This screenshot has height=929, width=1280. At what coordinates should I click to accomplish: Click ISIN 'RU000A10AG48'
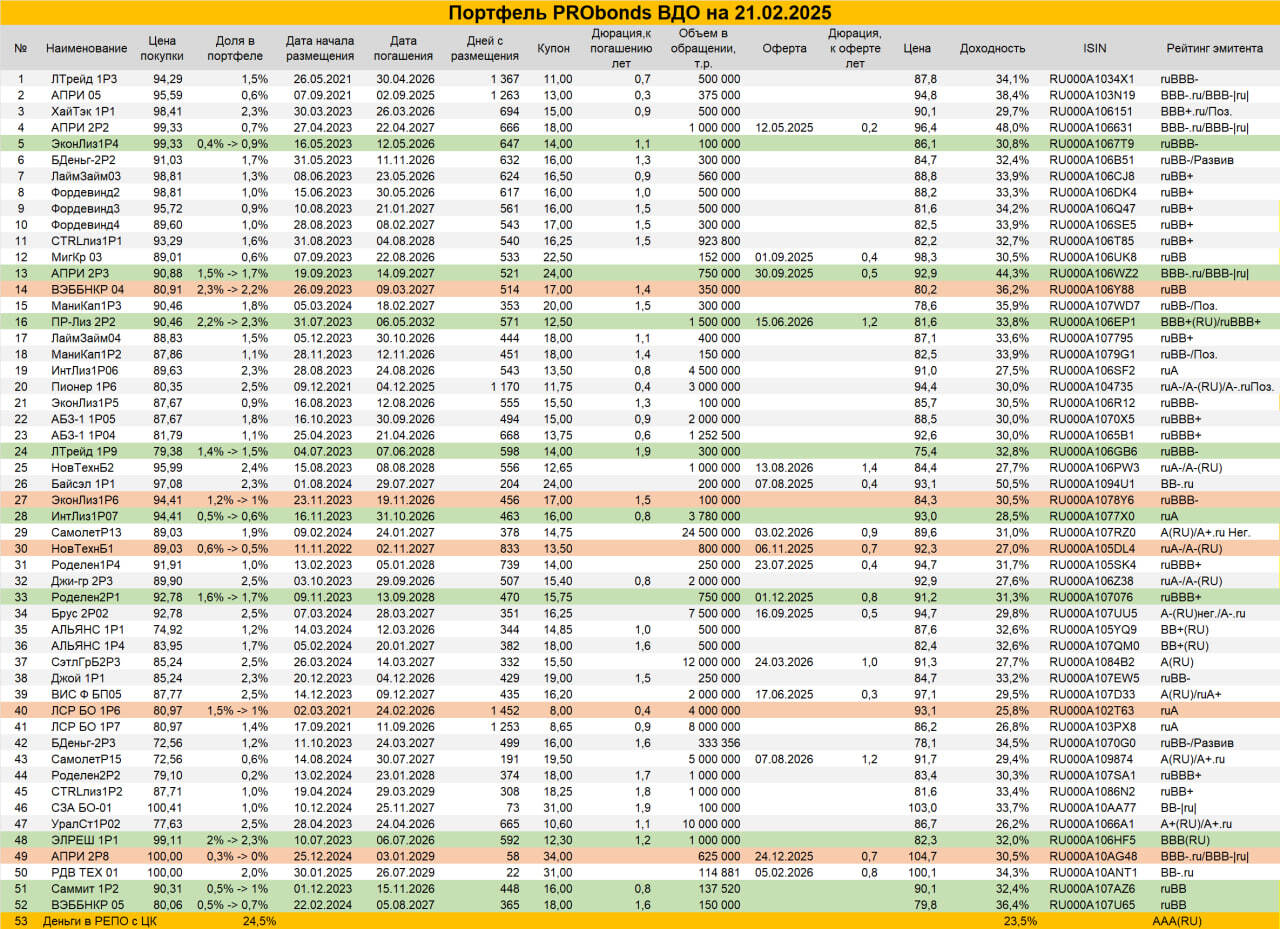pyautogui.click(x=1093, y=855)
